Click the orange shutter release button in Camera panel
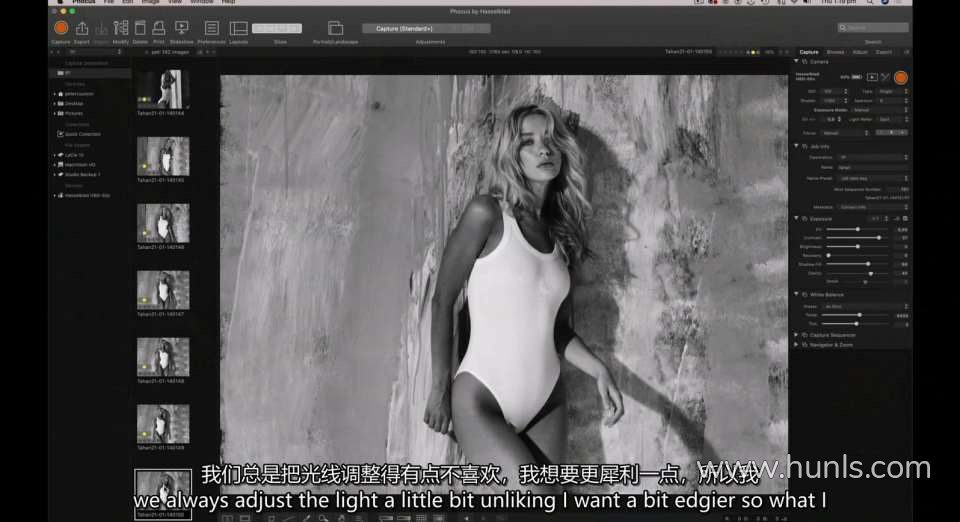 901,77
